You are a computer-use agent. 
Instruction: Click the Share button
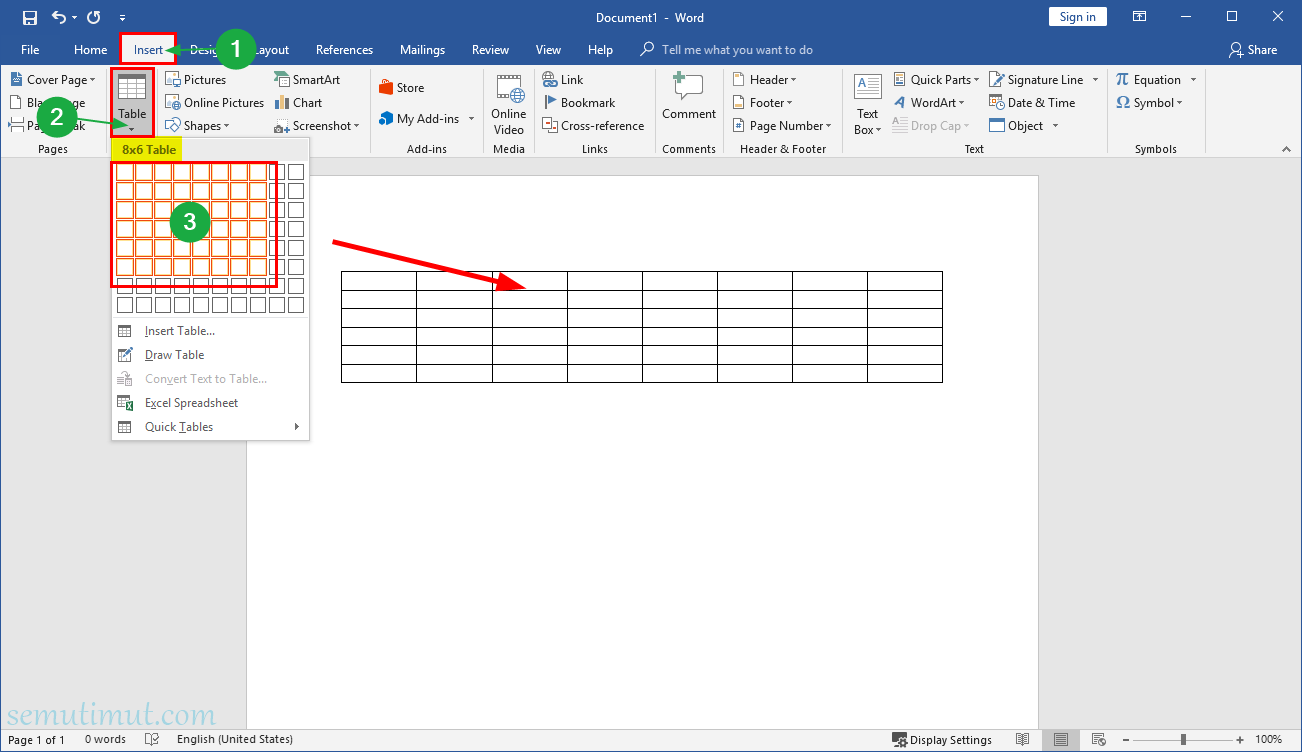[x=1253, y=50]
